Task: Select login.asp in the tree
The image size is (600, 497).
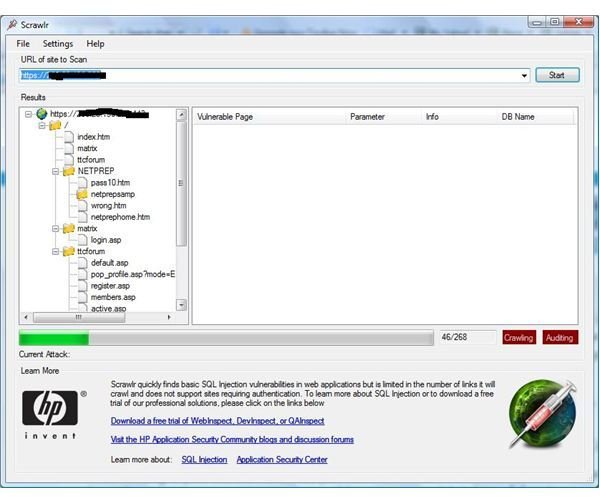Action: (x=106, y=240)
